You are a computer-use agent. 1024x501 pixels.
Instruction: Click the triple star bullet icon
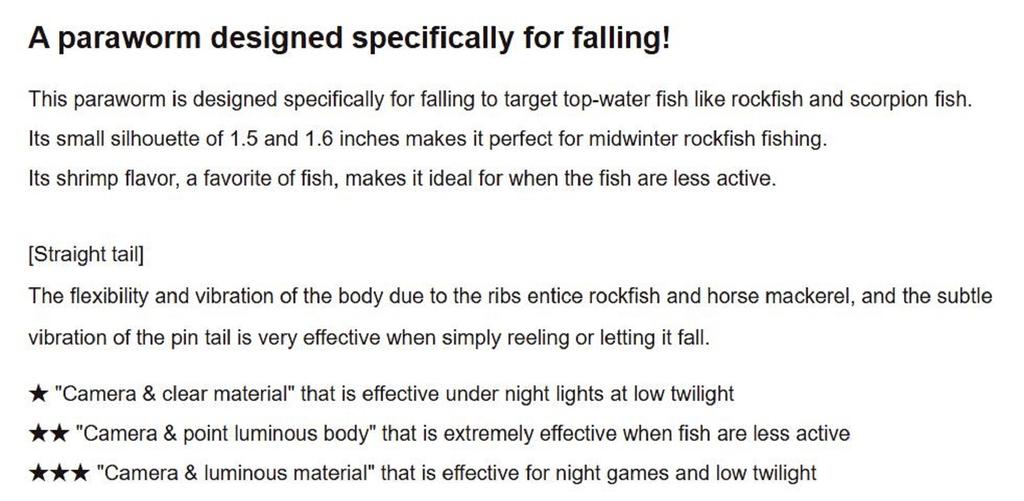pyautogui.click(x=58, y=473)
